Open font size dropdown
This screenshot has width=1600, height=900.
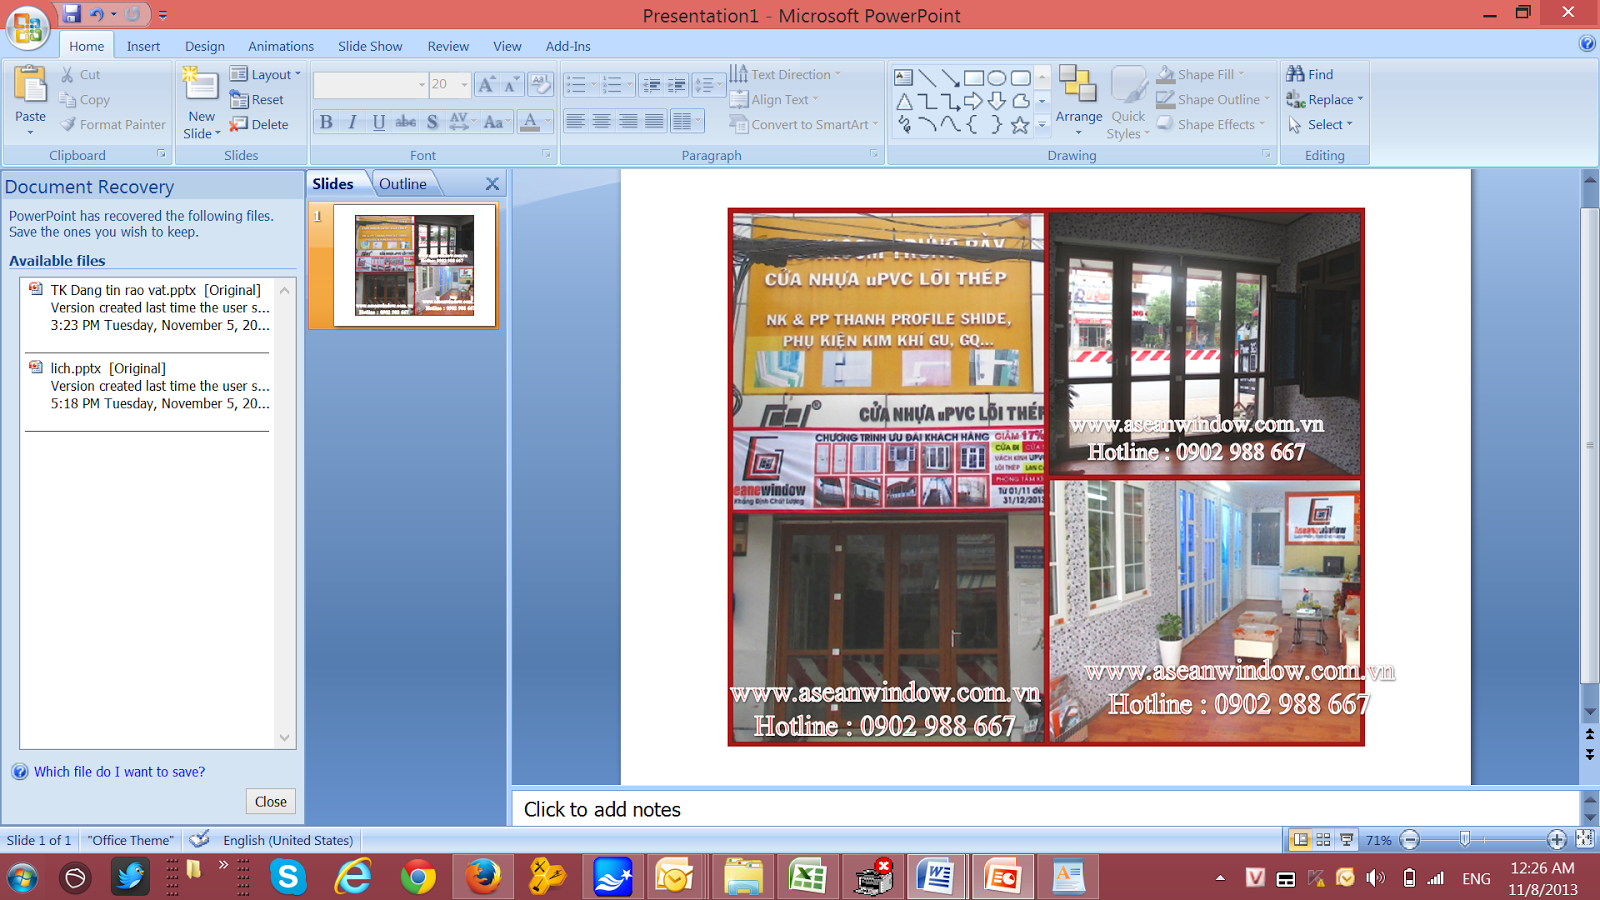click(x=464, y=85)
